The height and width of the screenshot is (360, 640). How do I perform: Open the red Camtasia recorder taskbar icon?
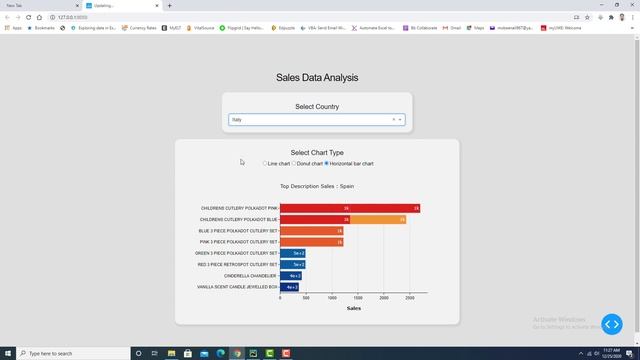[286, 353]
